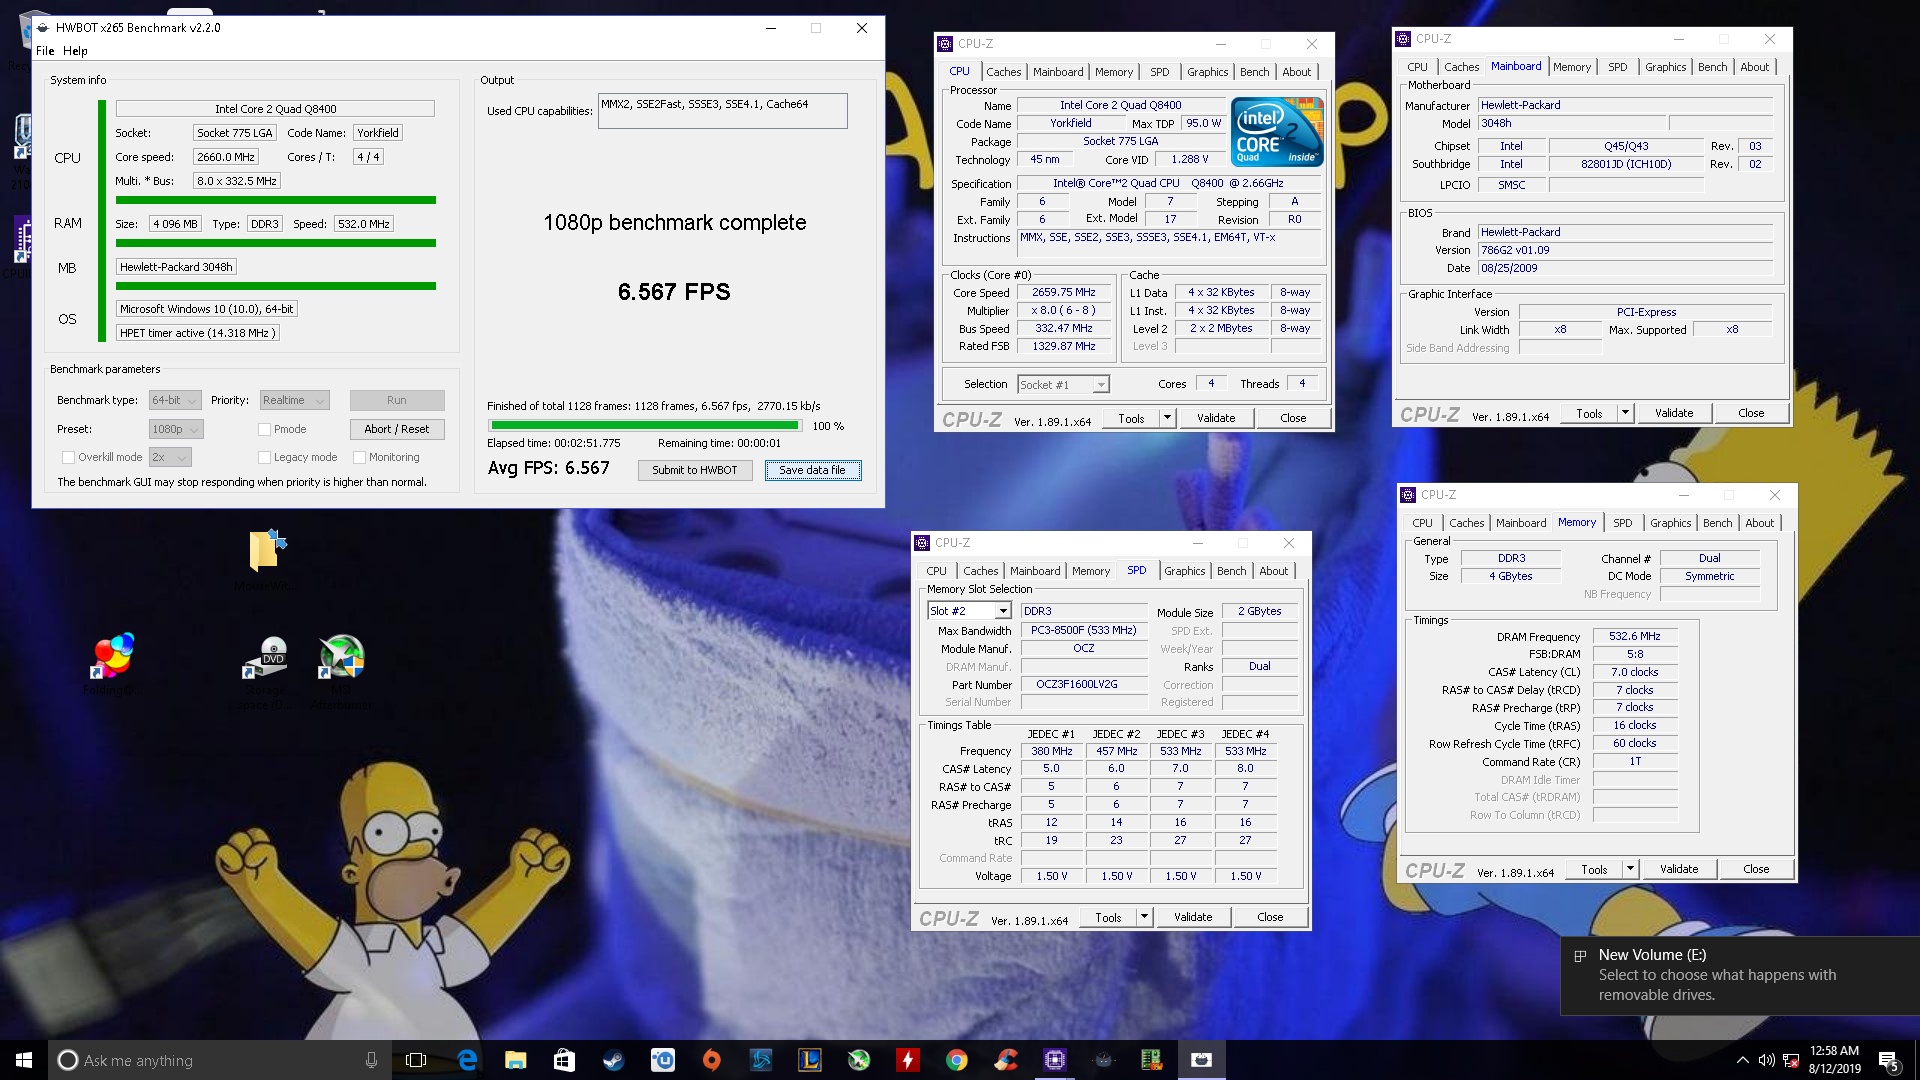Switch to About tab in CPU-Z SPD window
Image resolution: width=1920 pixels, height=1080 pixels.
pos(1273,571)
